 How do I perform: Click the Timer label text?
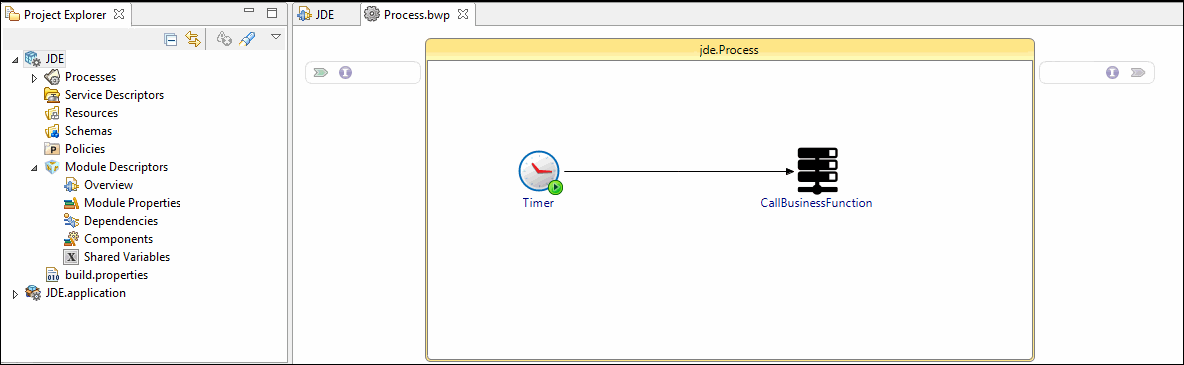pyautogui.click(x=538, y=203)
